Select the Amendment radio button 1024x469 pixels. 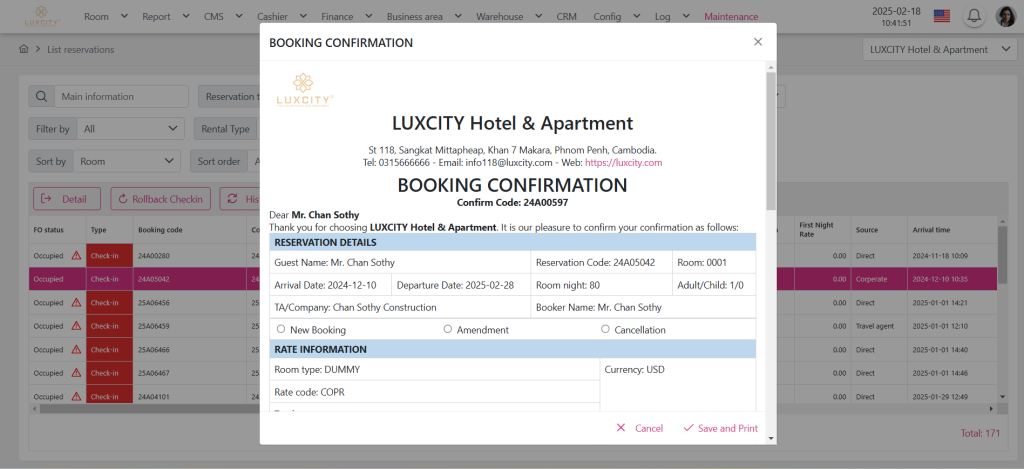tap(448, 329)
